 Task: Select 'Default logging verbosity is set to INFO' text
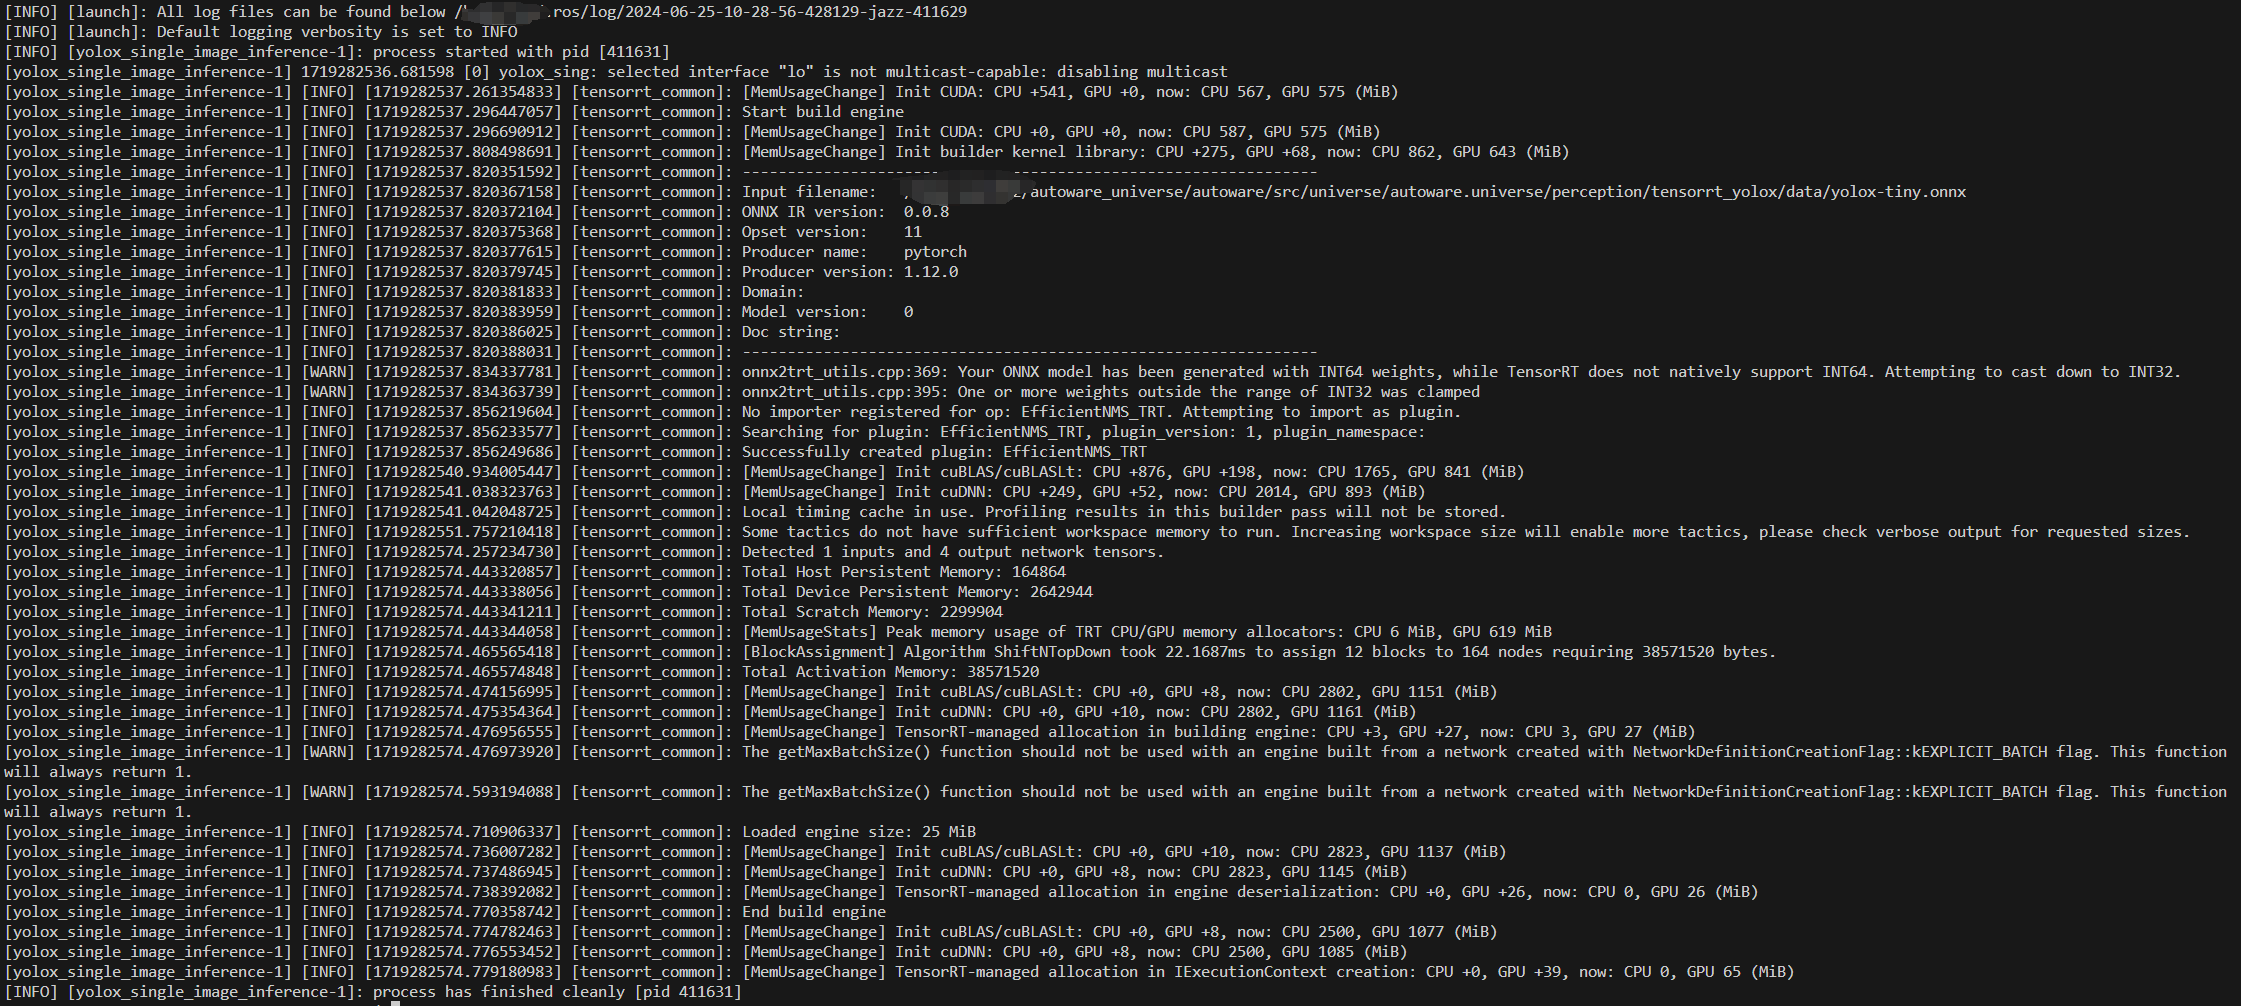tap(337, 32)
